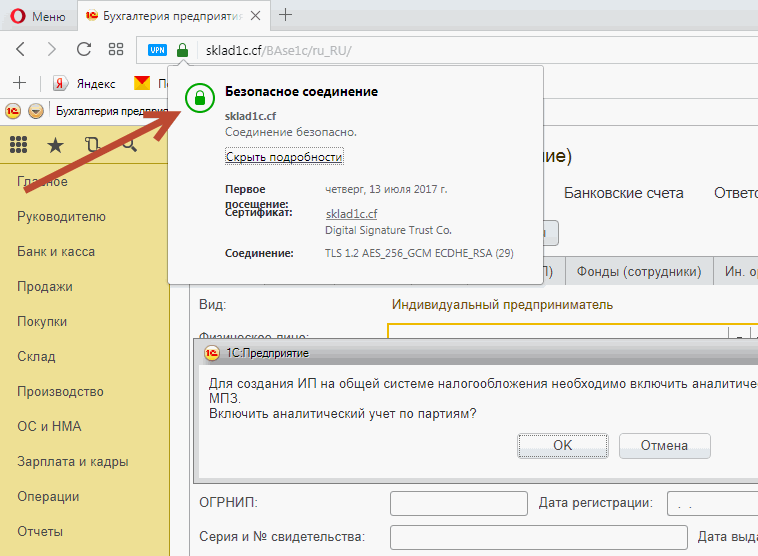Expand the 1C main menu round dropdown

tap(36, 111)
